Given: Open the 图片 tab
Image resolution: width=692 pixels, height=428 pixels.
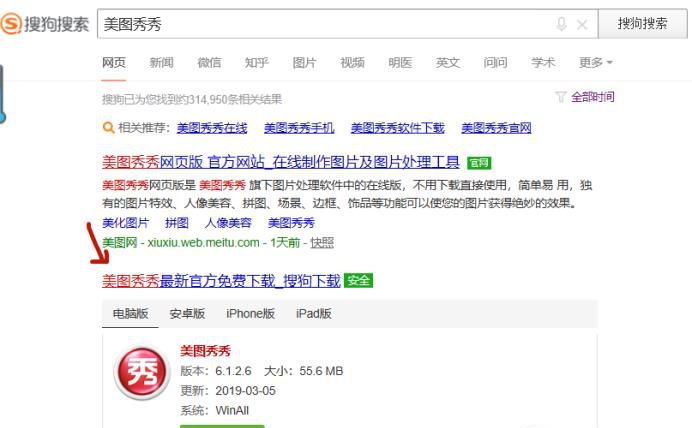Looking at the screenshot, I should pos(305,63).
